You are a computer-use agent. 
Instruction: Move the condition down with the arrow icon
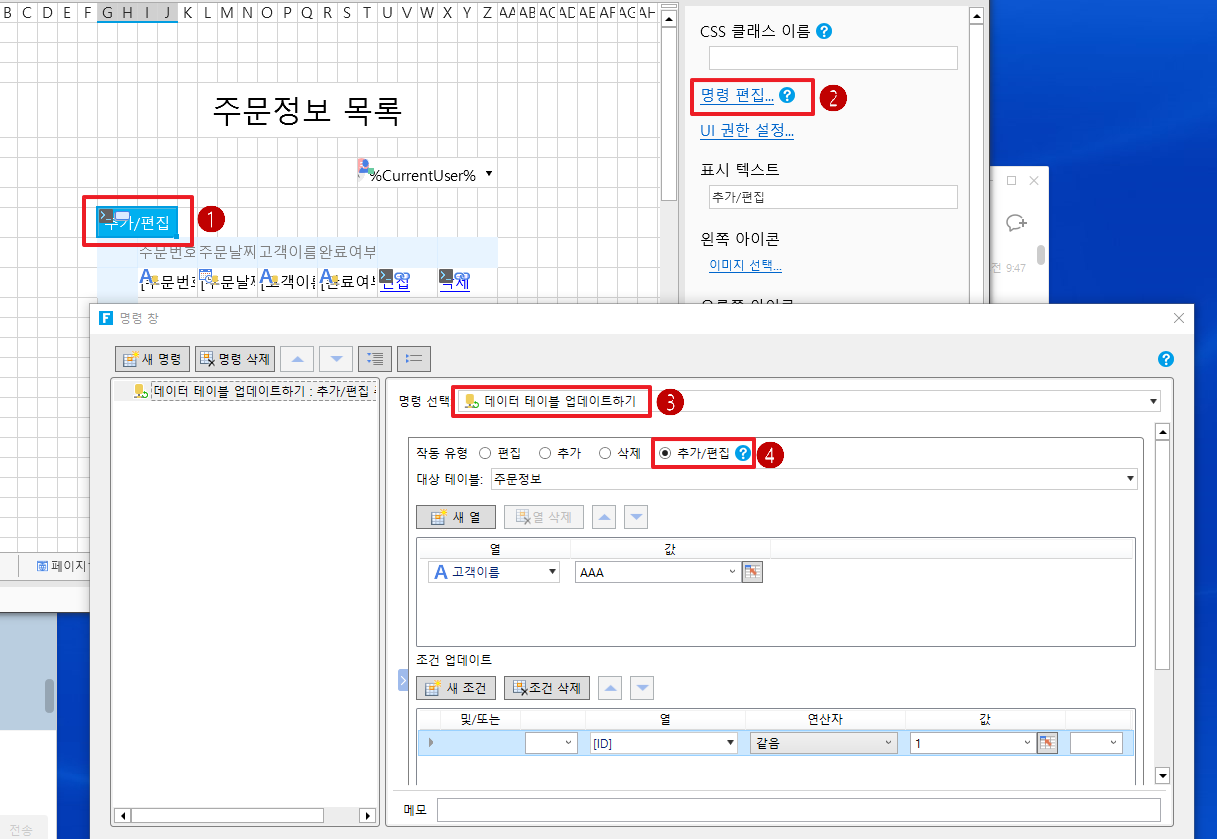(x=642, y=688)
